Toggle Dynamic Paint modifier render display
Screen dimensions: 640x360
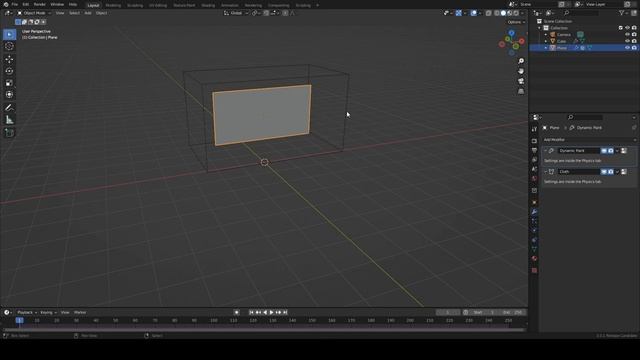(x=611, y=151)
